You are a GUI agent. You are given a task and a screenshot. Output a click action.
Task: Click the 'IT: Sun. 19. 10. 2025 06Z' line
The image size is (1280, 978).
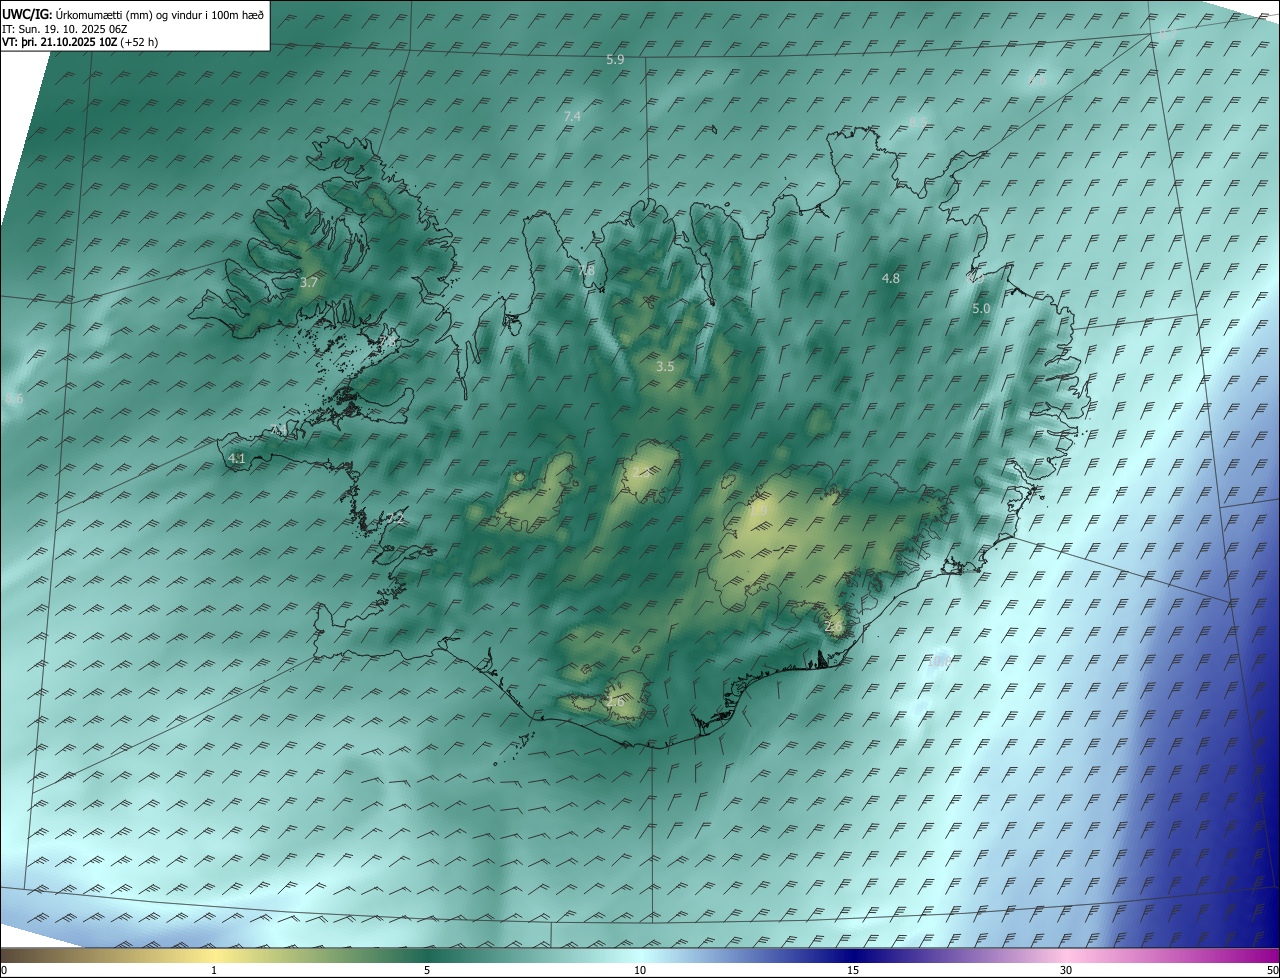63,28
